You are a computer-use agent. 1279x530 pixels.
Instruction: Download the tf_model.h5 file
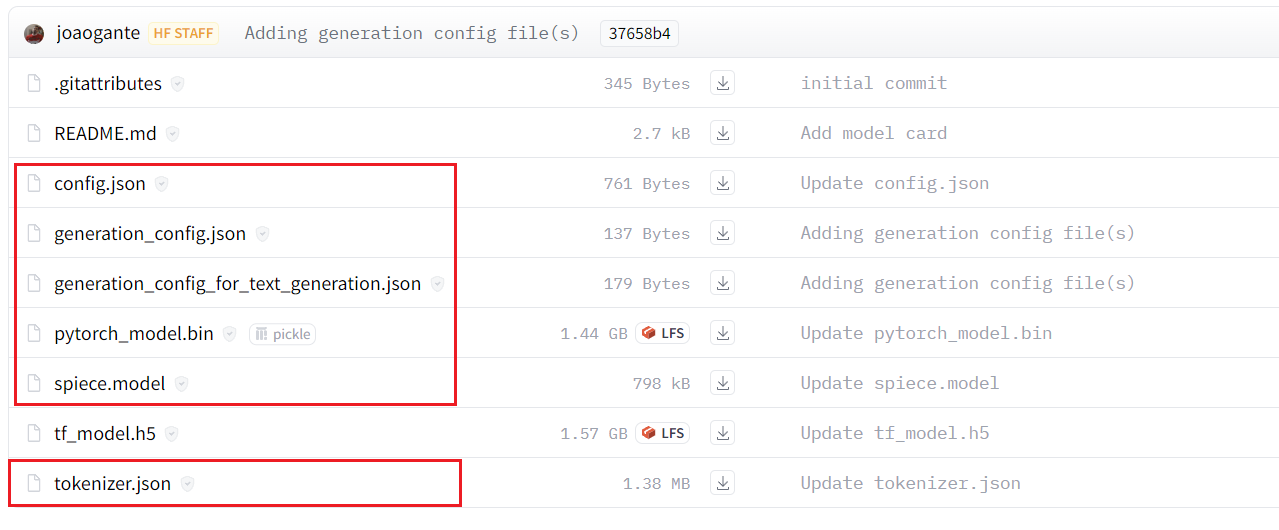(x=722, y=433)
